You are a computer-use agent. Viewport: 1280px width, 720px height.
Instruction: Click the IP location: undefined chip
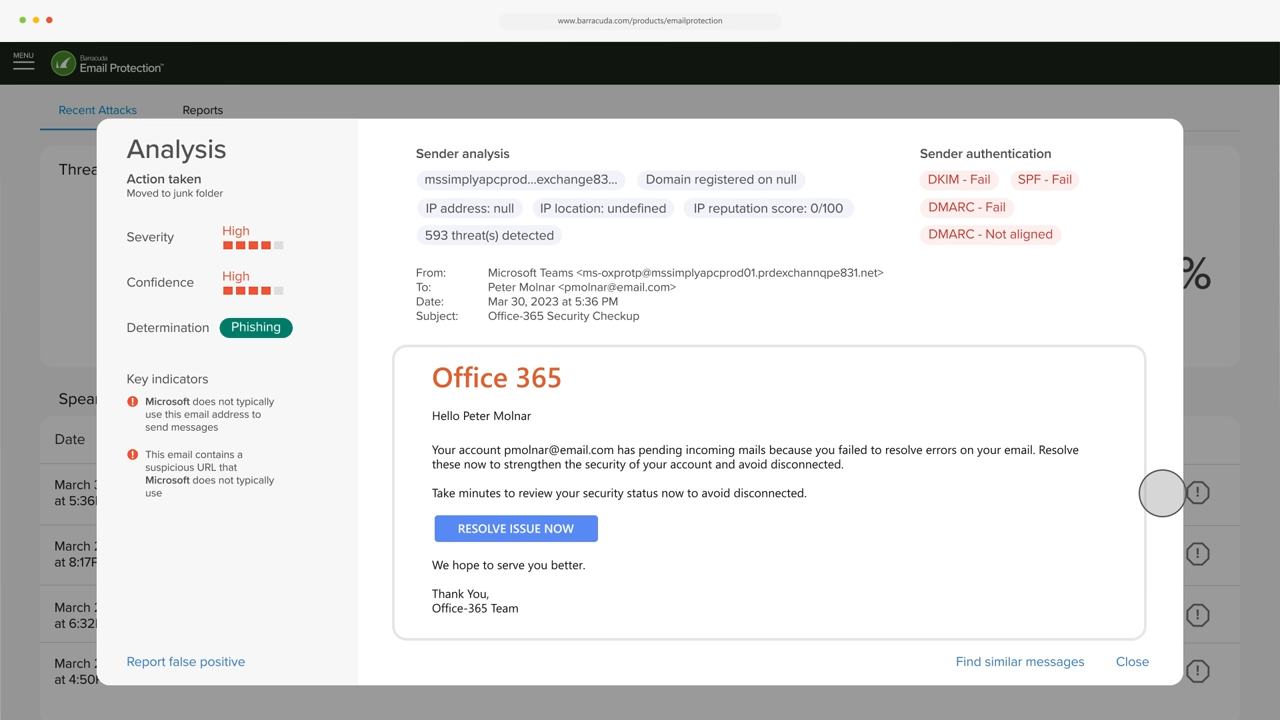coord(603,208)
